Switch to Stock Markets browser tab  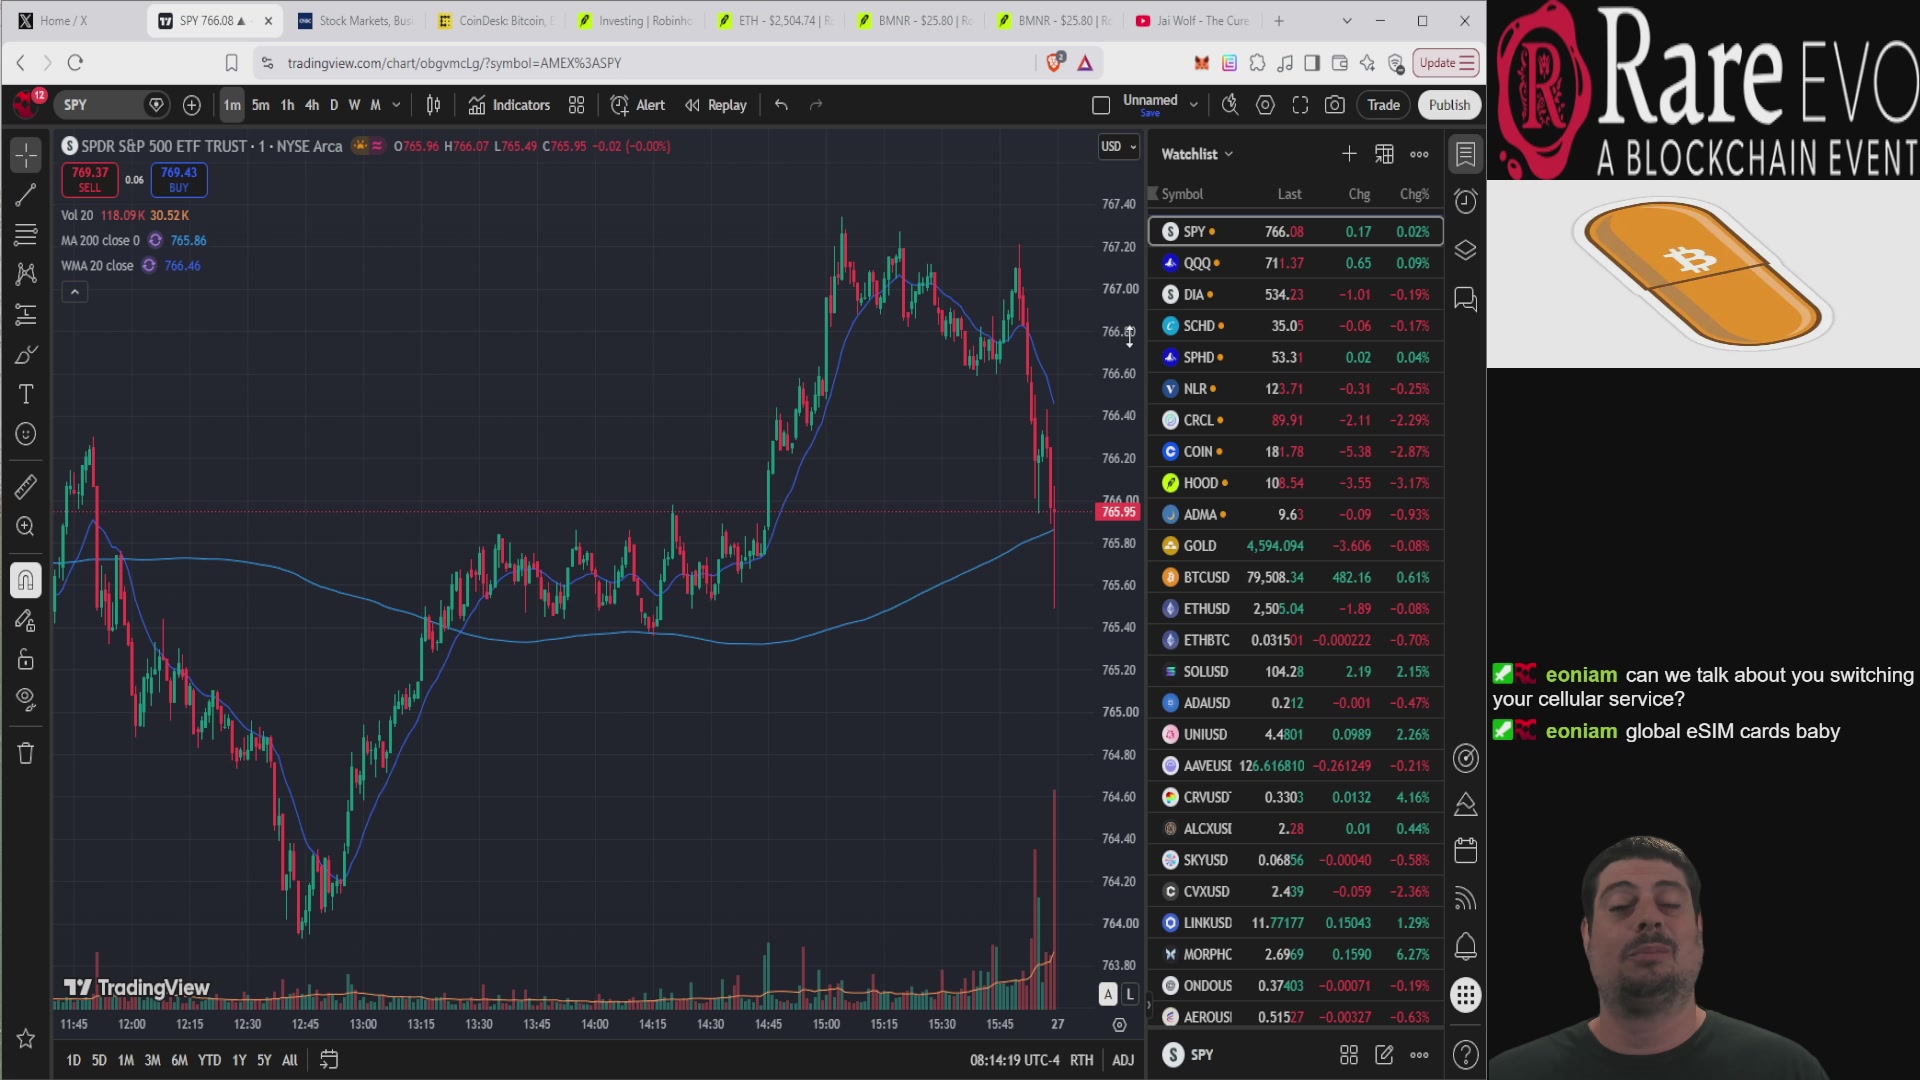point(355,21)
